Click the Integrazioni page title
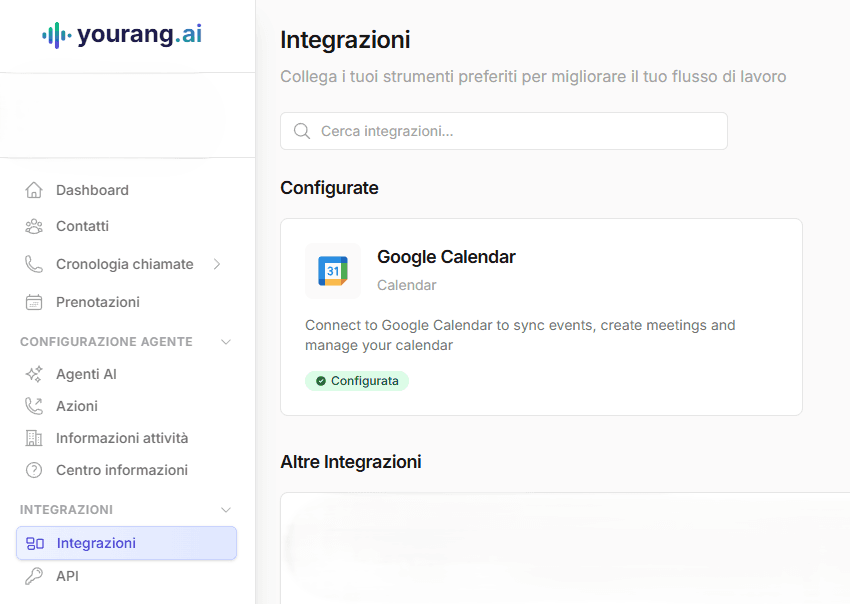 tap(345, 40)
